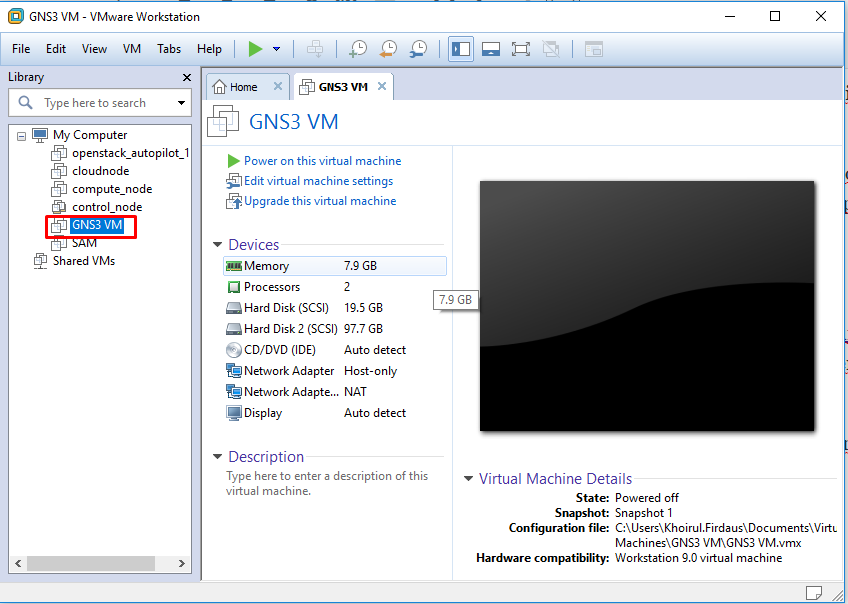Toggle the thumbnail bar view icon
The width and height of the screenshot is (848, 604).
point(491,49)
